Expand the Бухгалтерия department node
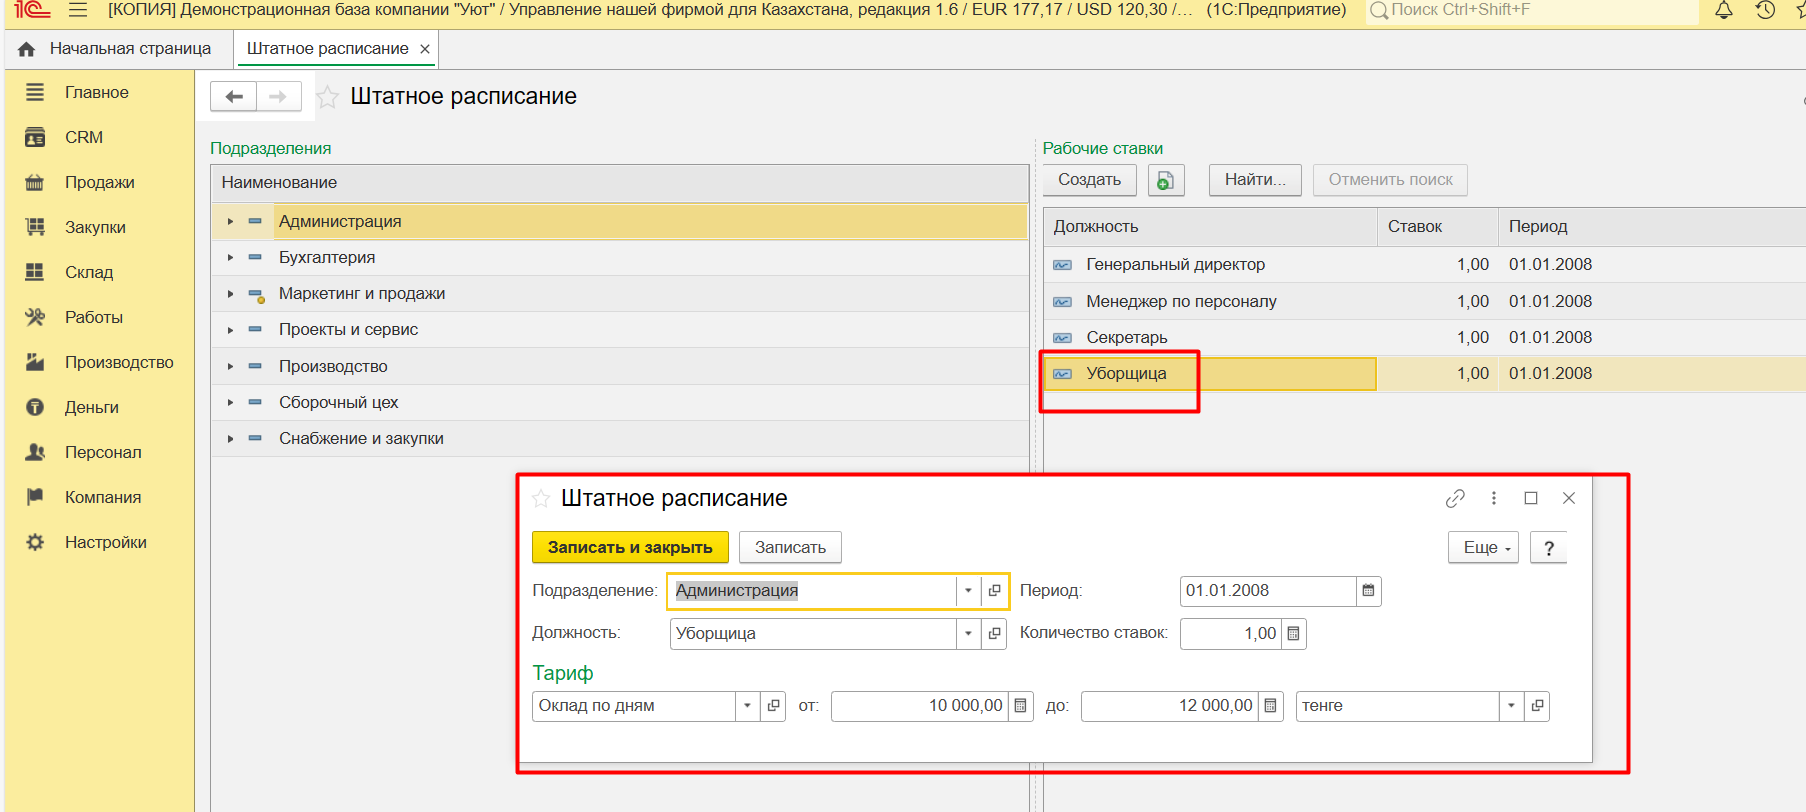The image size is (1806, 812). click(230, 258)
